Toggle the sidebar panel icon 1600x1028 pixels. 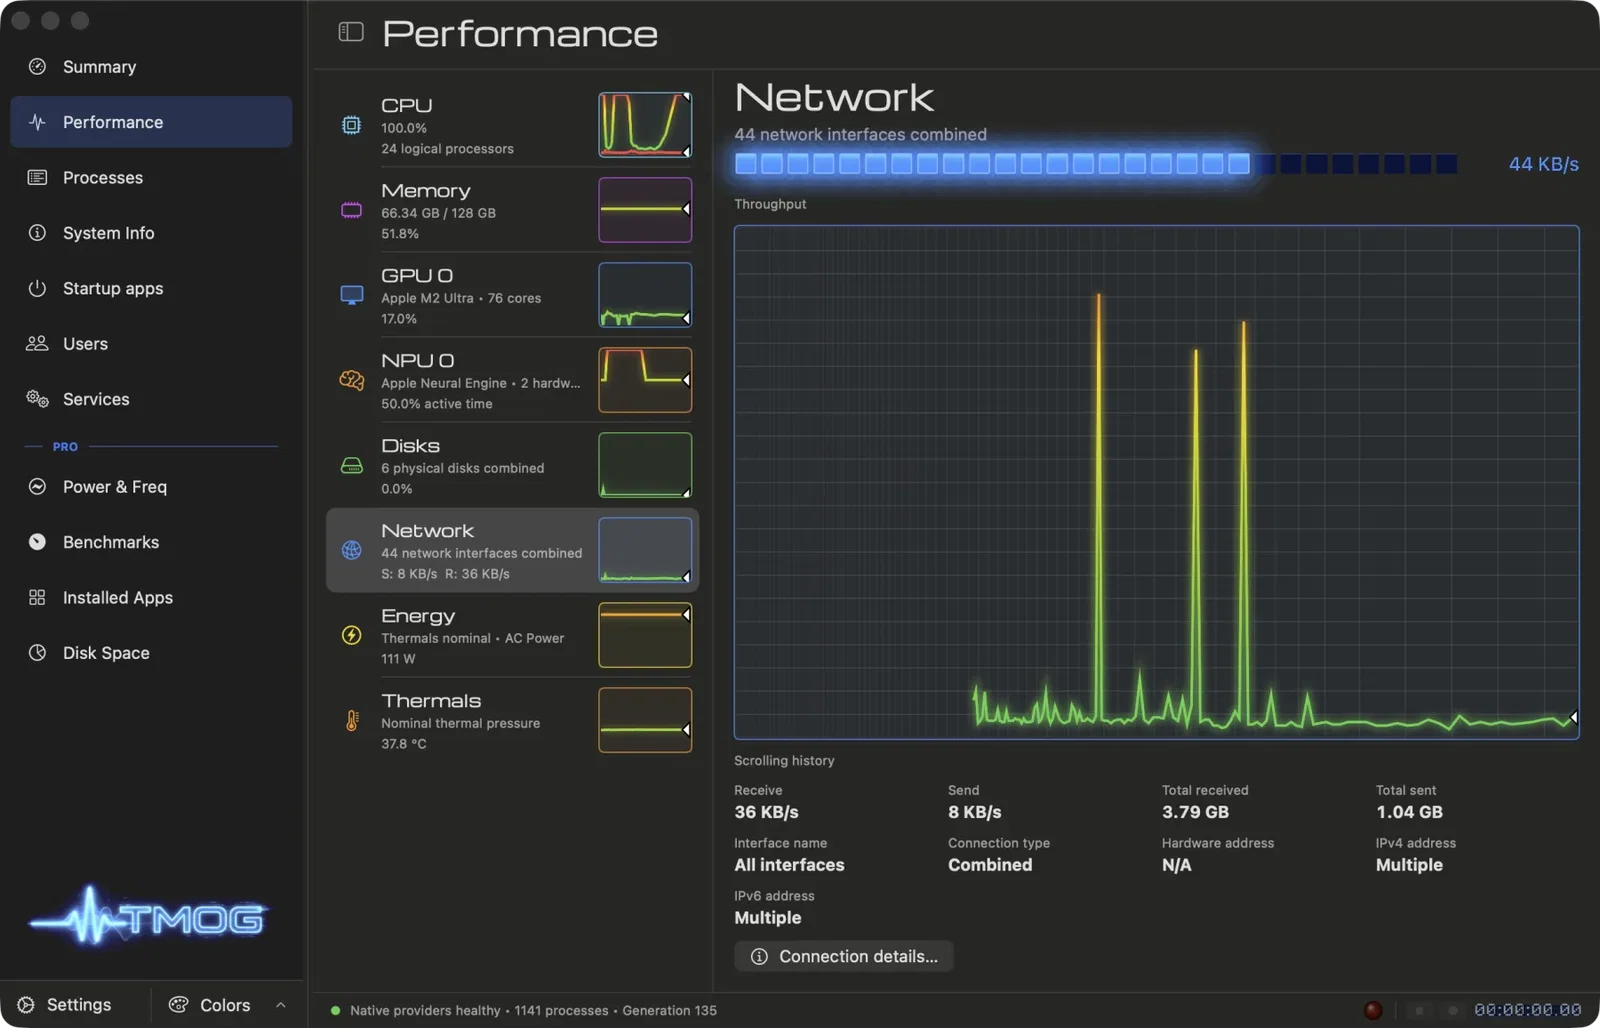pyautogui.click(x=351, y=32)
